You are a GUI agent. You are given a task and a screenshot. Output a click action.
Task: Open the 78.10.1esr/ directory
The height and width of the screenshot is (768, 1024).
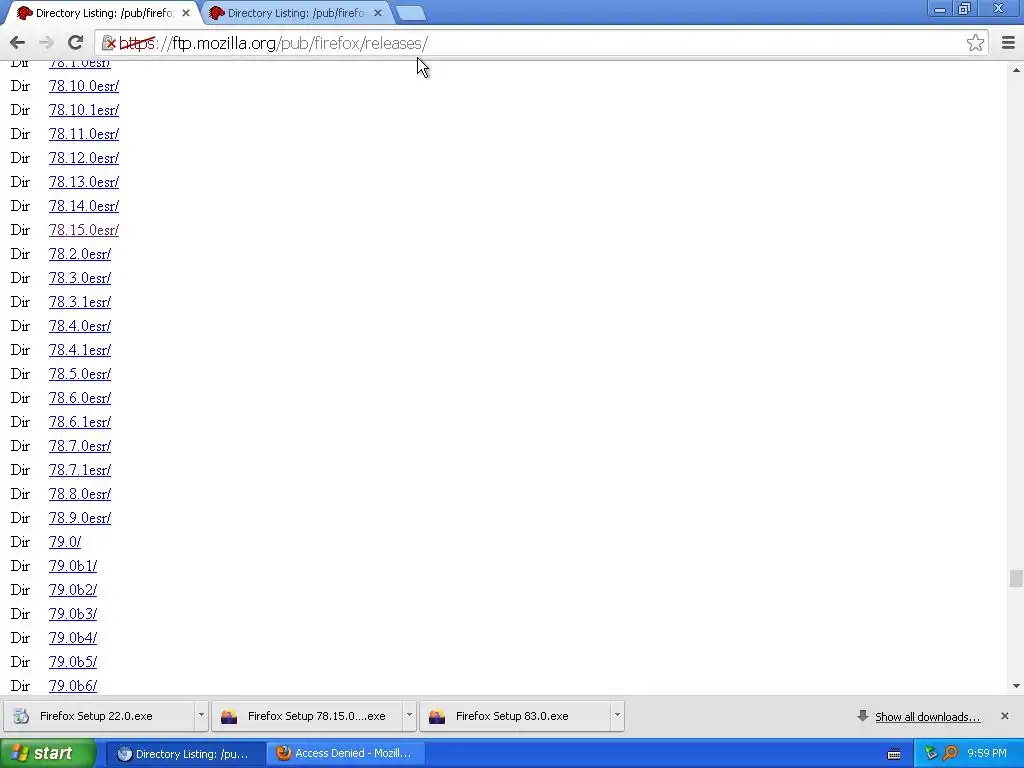pos(84,110)
